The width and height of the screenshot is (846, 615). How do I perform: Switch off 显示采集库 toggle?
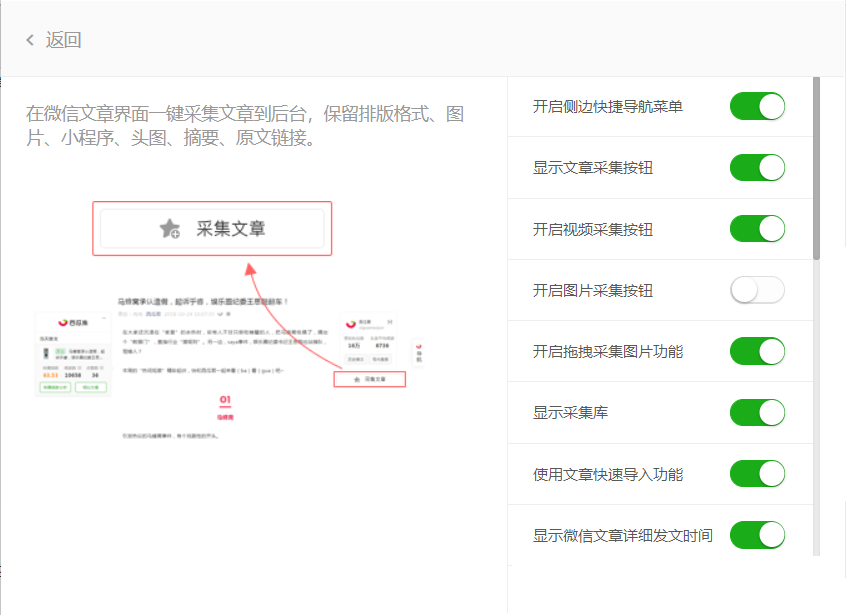coord(757,413)
